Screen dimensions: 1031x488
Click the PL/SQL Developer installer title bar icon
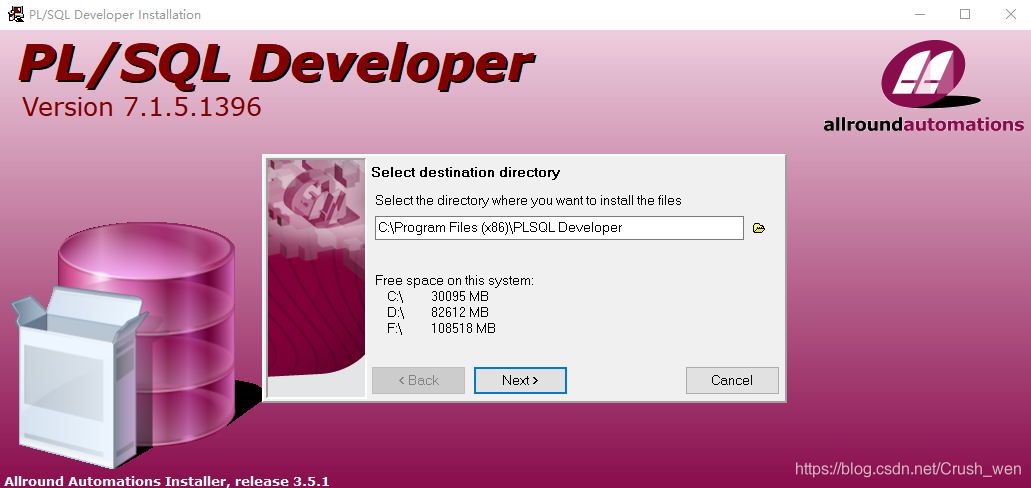coord(15,14)
